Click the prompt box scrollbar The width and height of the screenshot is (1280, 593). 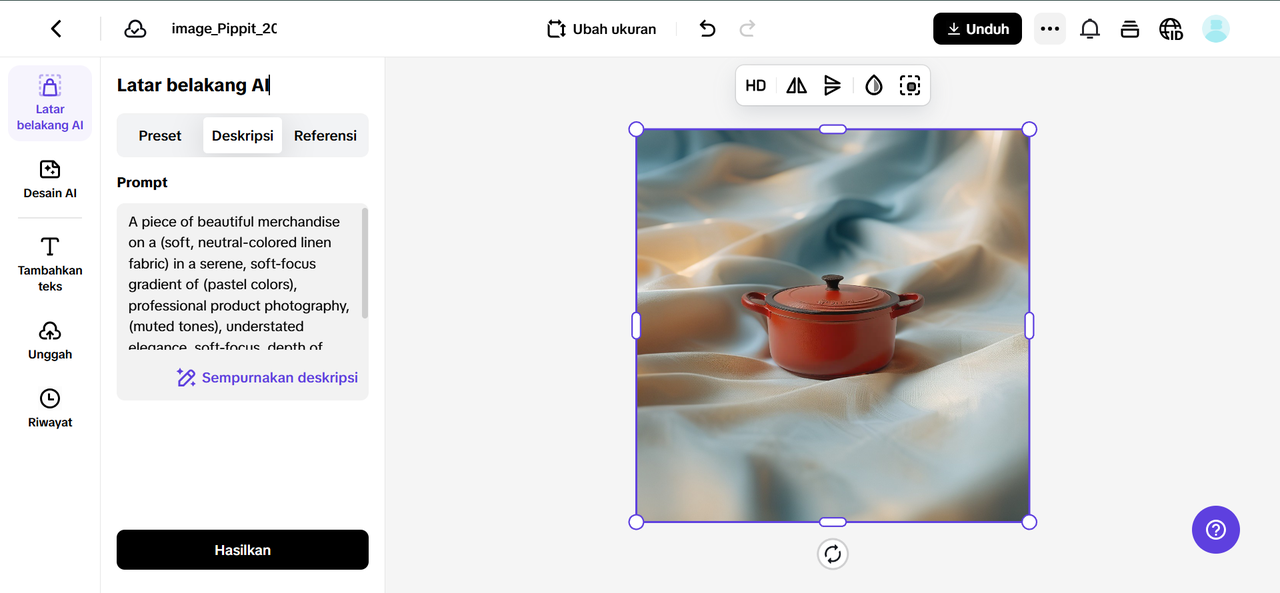click(365, 263)
